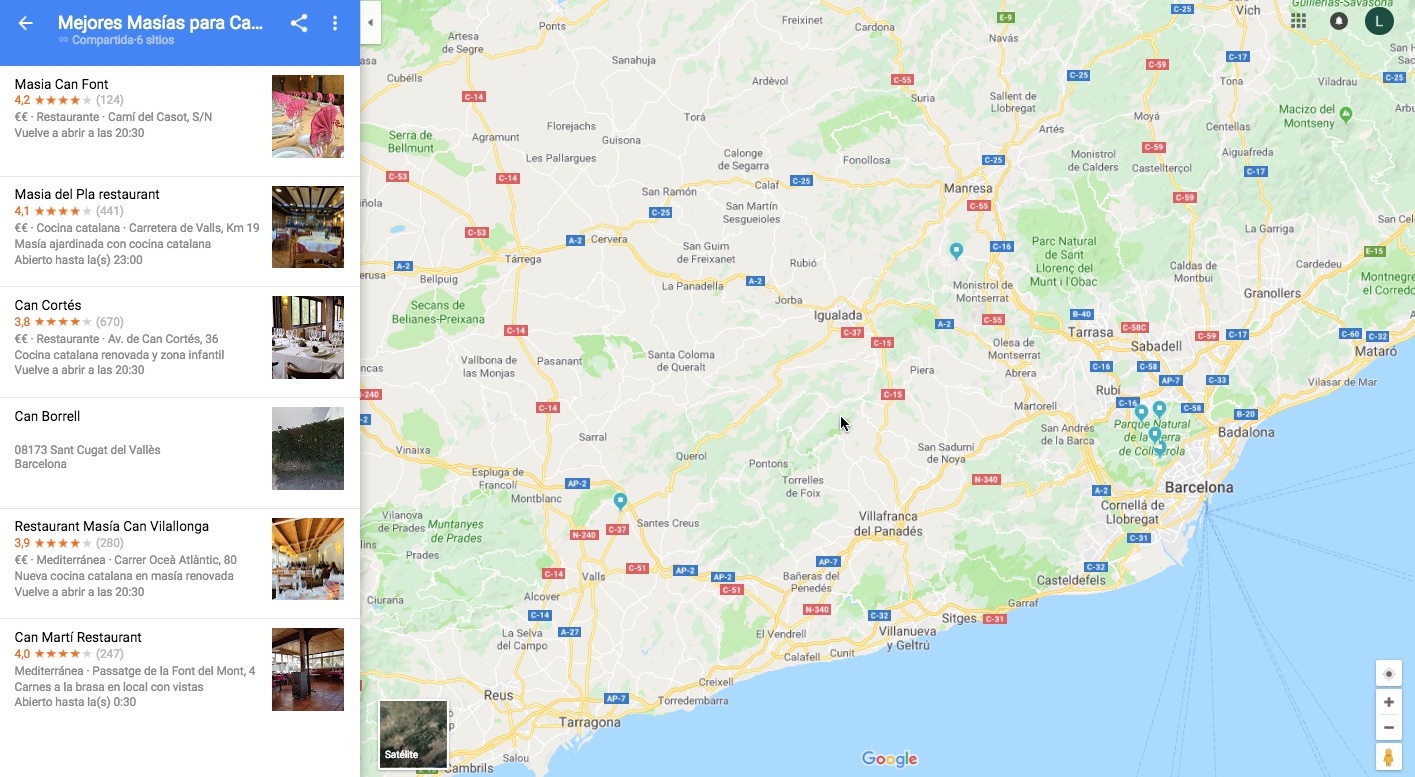Image resolution: width=1415 pixels, height=777 pixels.
Task: Share the Mejores Masías list
Action: [x=299, y=23]
